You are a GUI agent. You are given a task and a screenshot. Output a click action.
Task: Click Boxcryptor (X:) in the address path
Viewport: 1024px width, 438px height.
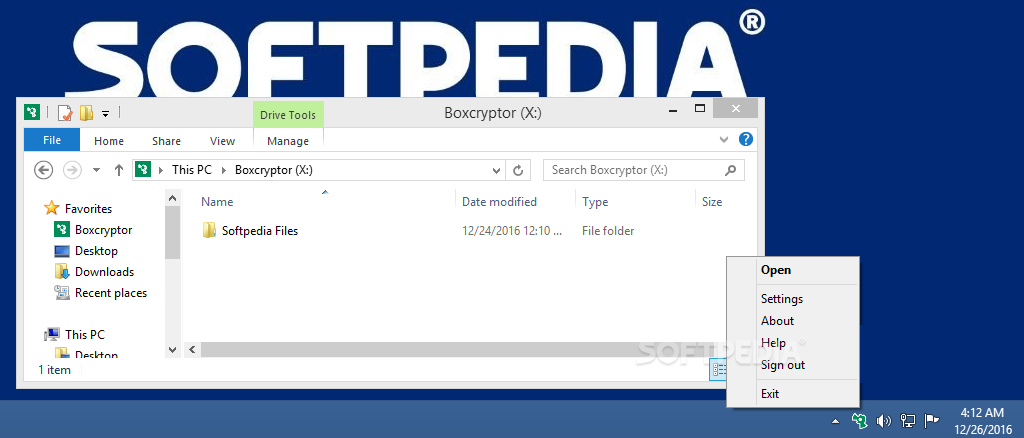tap(274, 170)
